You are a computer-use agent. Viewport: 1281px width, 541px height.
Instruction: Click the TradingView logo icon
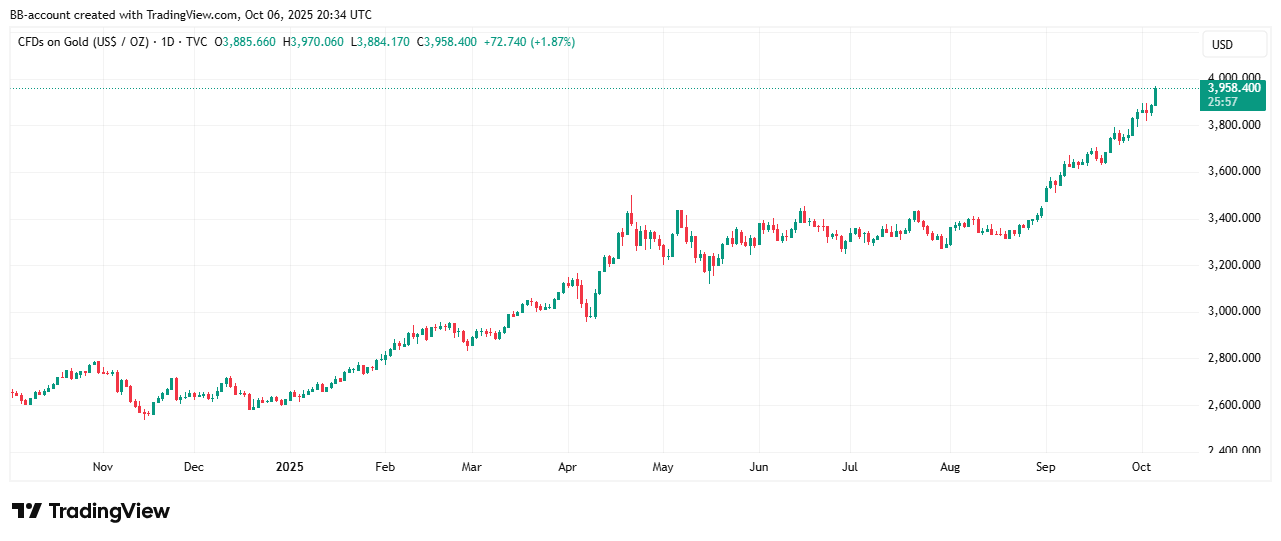(x=27, y=511)
